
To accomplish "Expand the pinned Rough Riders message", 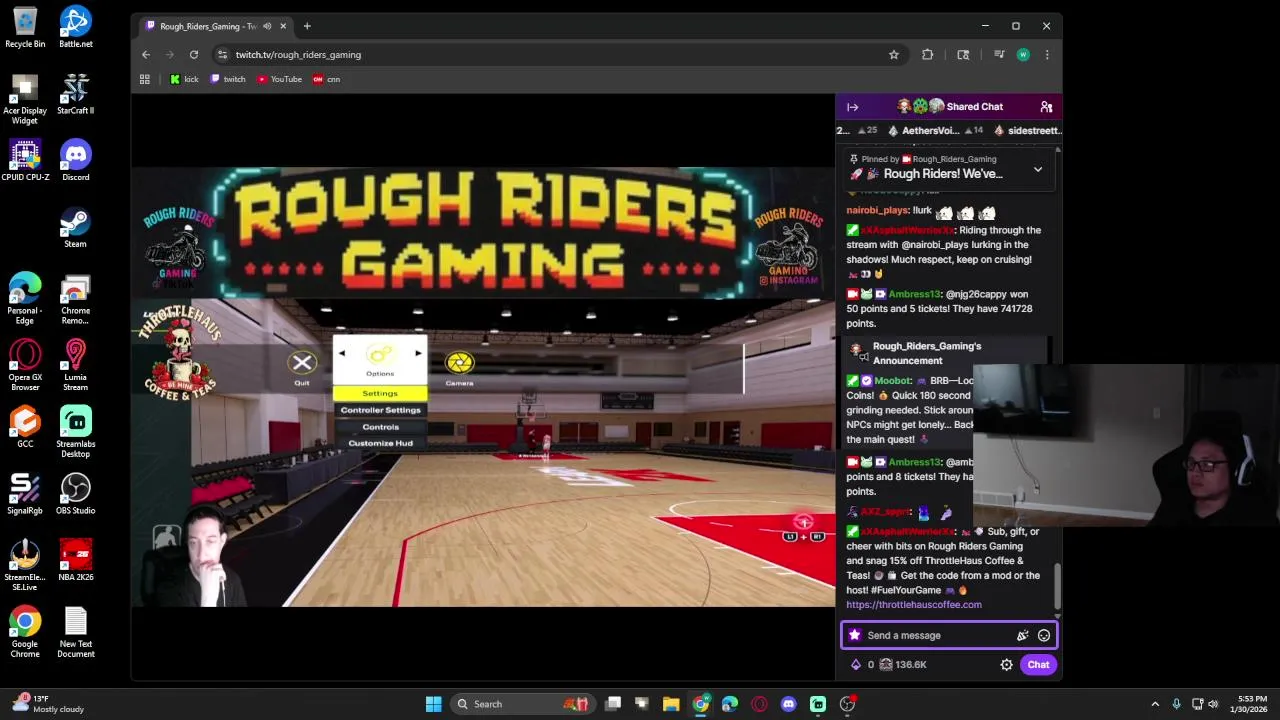I will 1038,170.
